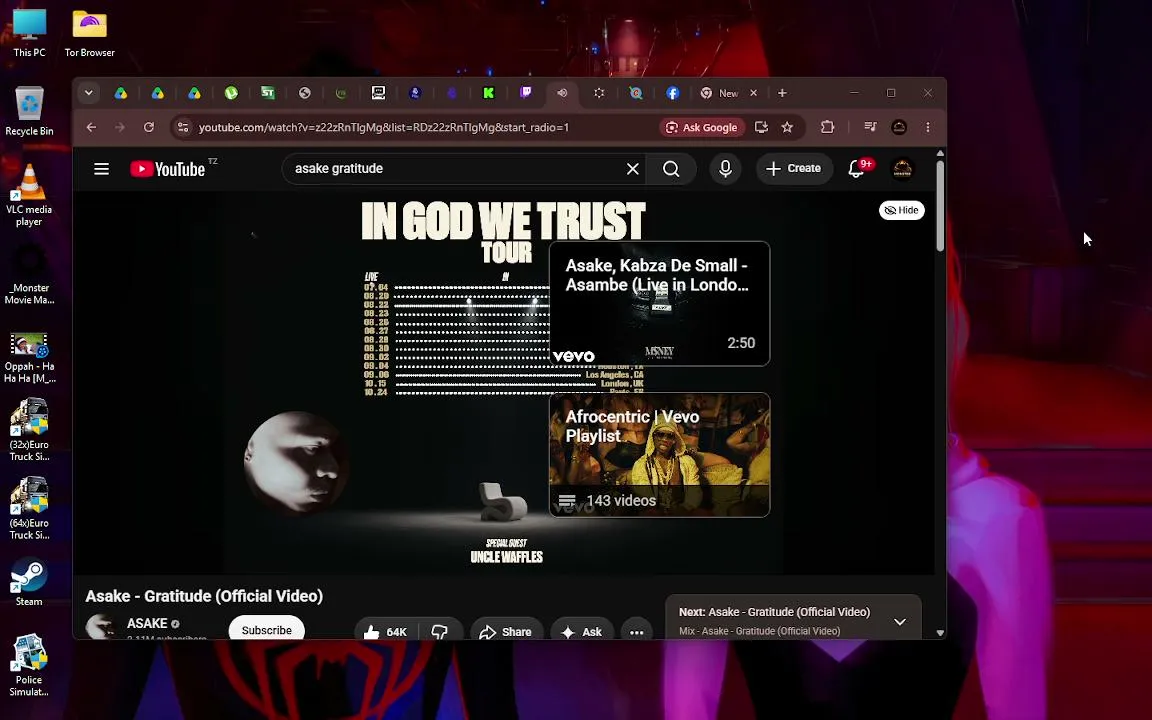The height and width of the screenshot is (720, 1152).
Task: Reload the page in Chrome
Action: (x=149, y=127)
